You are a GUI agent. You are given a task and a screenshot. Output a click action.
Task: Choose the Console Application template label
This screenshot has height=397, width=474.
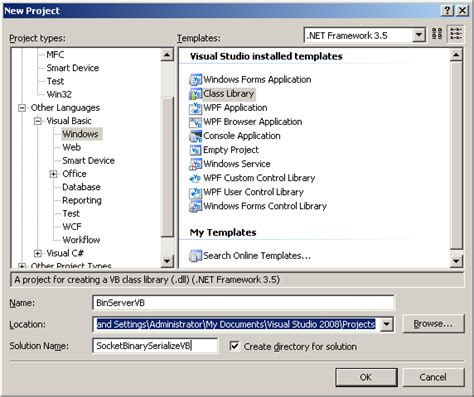242,136
